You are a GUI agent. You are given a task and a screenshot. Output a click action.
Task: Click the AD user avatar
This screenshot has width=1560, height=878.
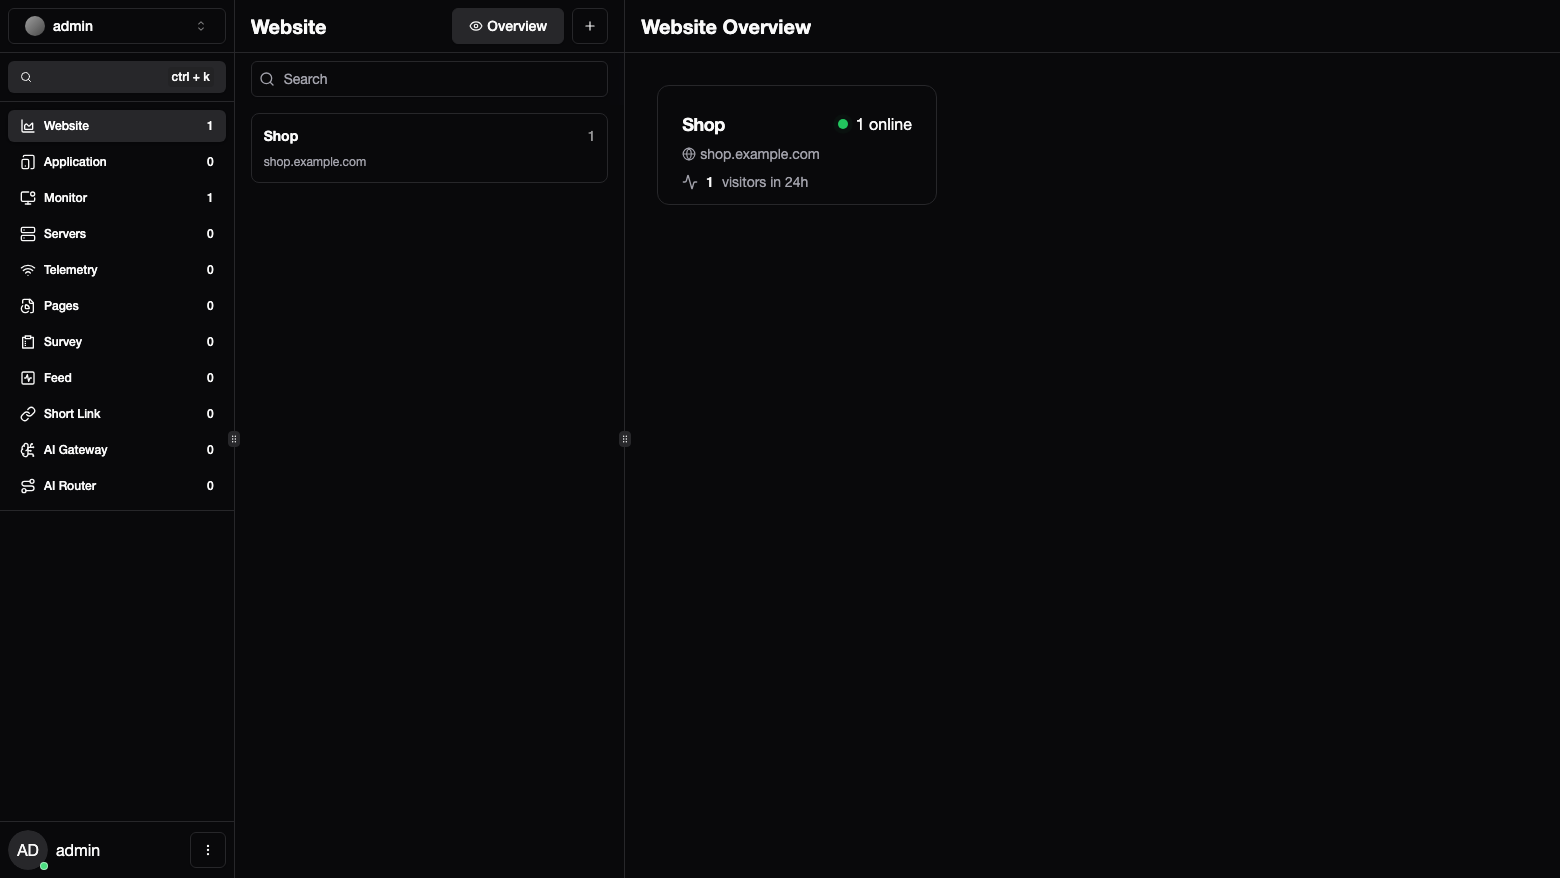(28, 850)
